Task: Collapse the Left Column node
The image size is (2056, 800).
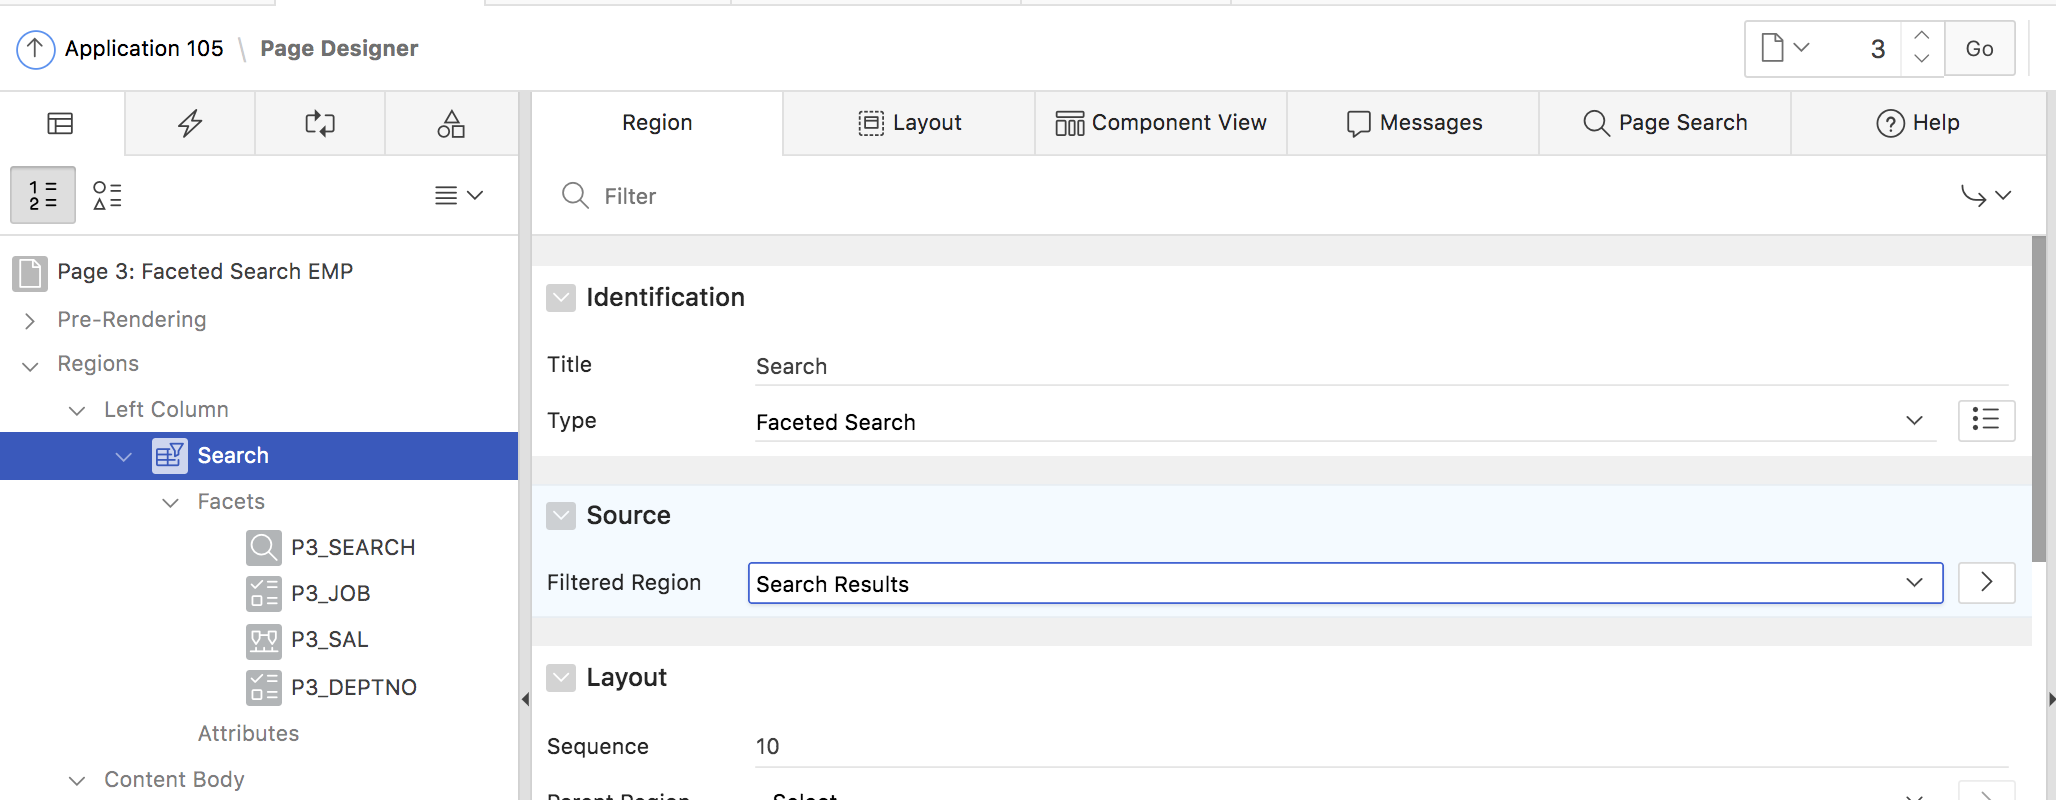Action: coord(77,410)
